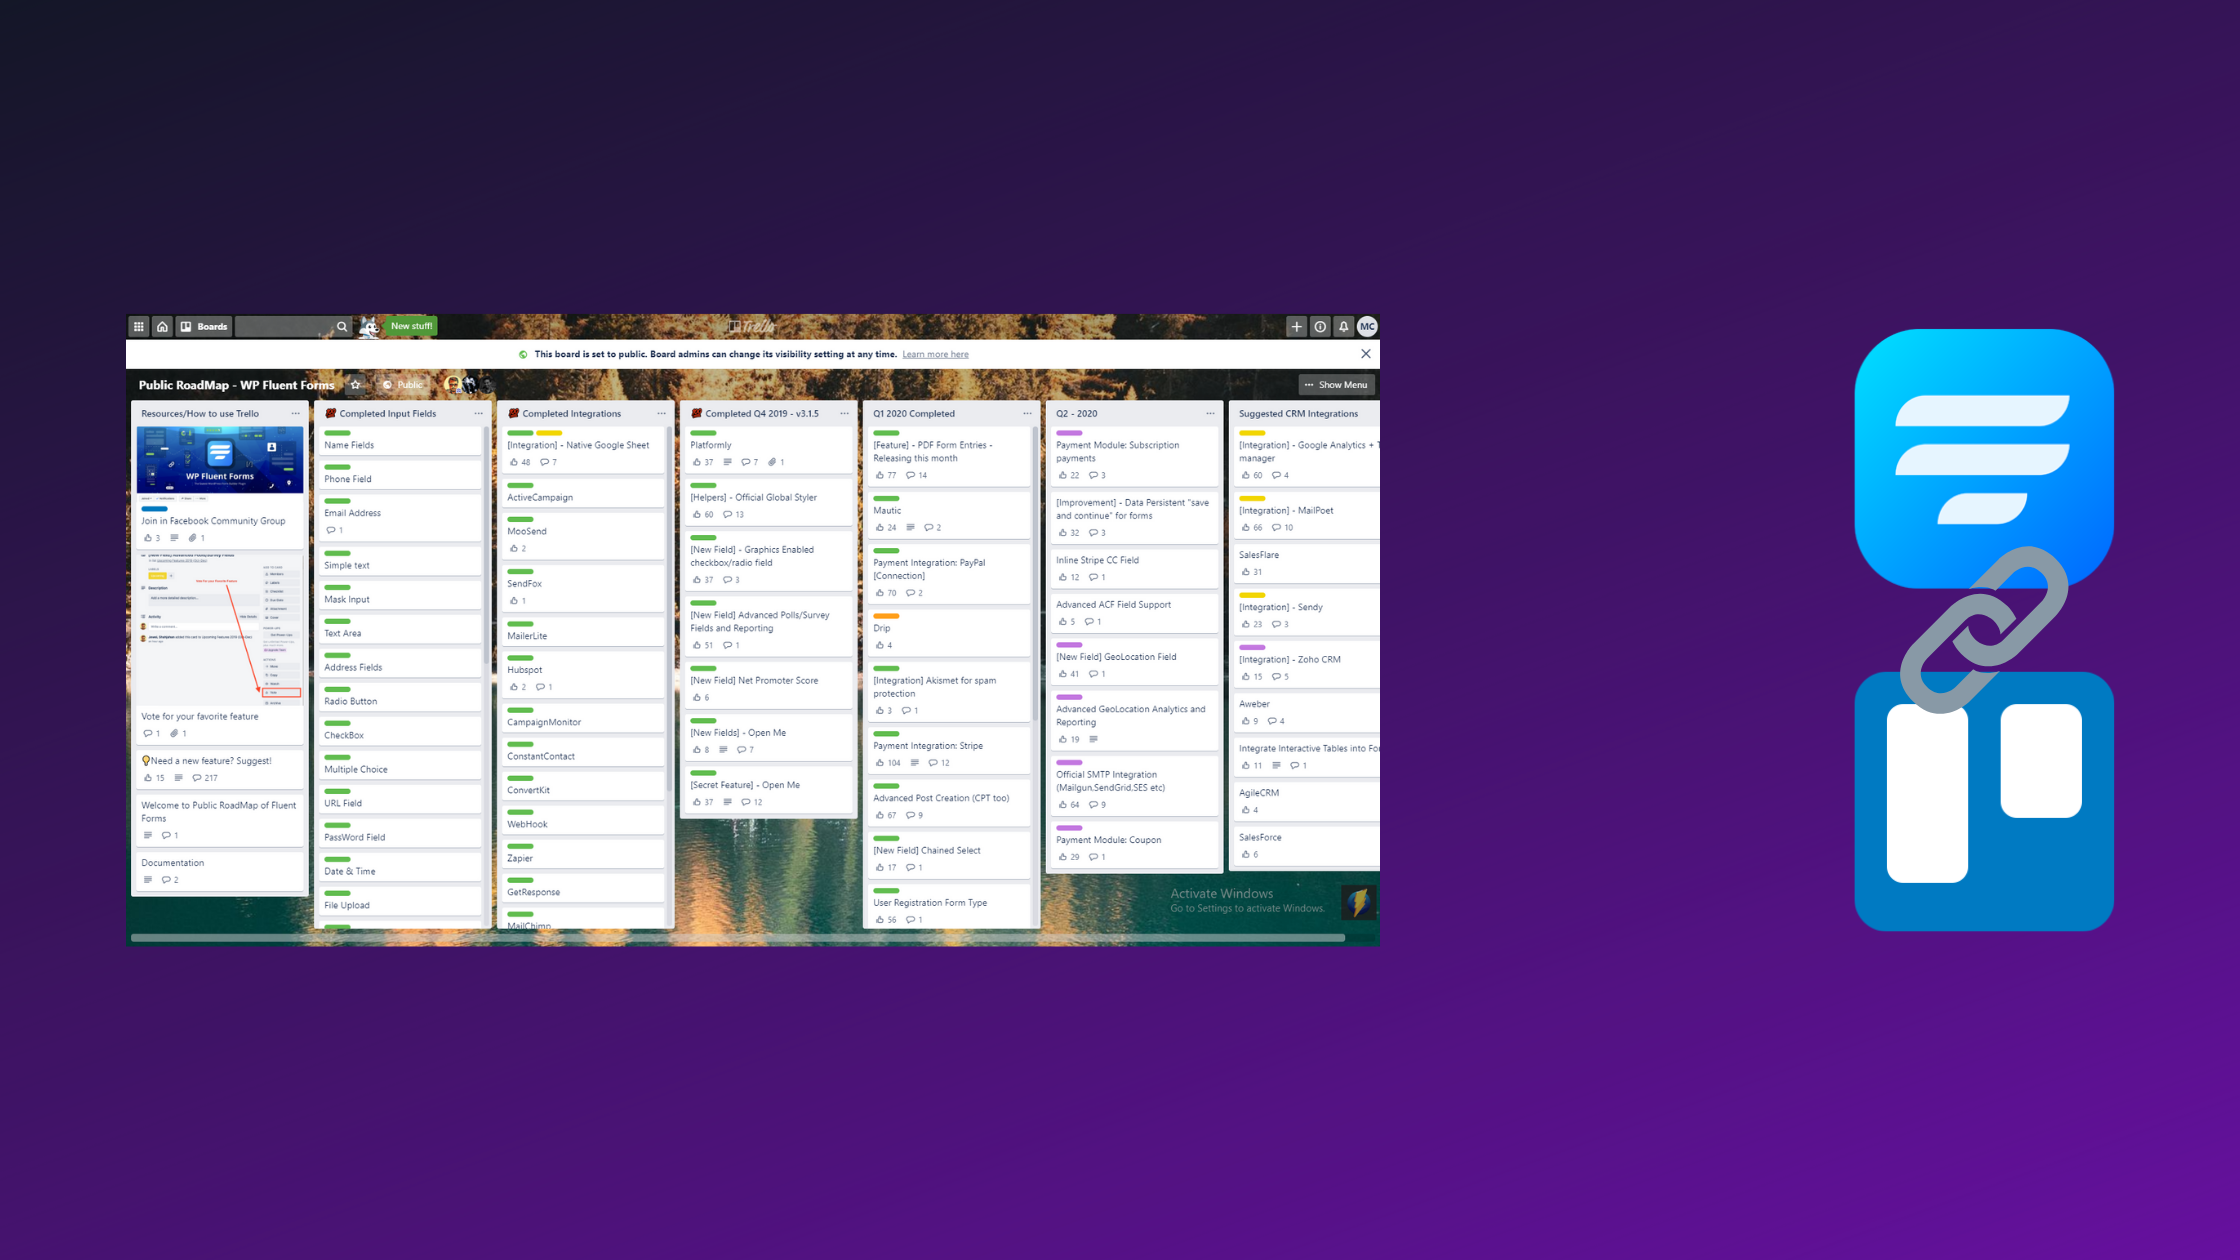
Task: Click thumbs-up icon on PDF Form Entries card
Action: (880, 475)
